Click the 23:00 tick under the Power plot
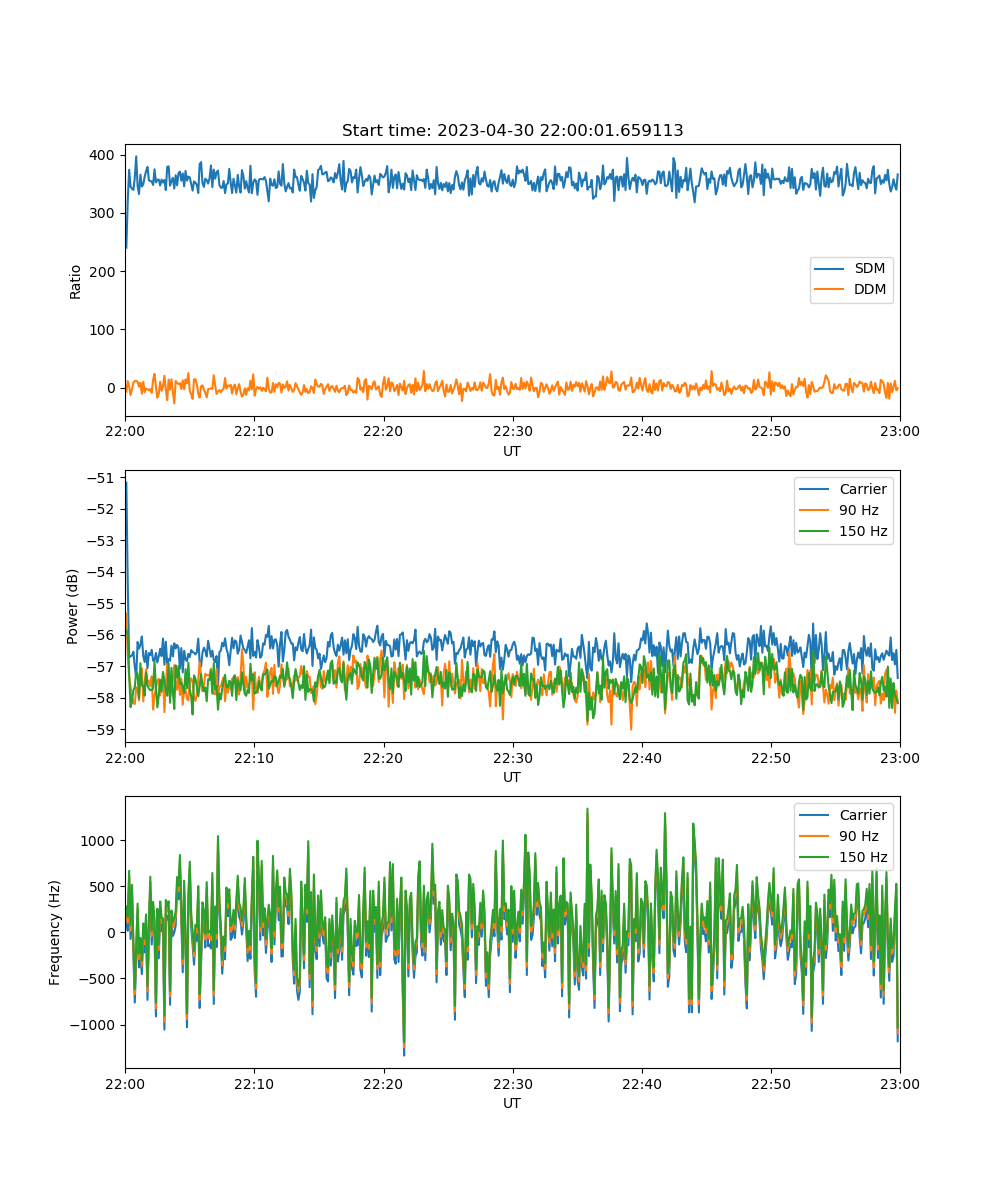The height and width of the screenshot is (1200, 1000). tap(899, 757)
